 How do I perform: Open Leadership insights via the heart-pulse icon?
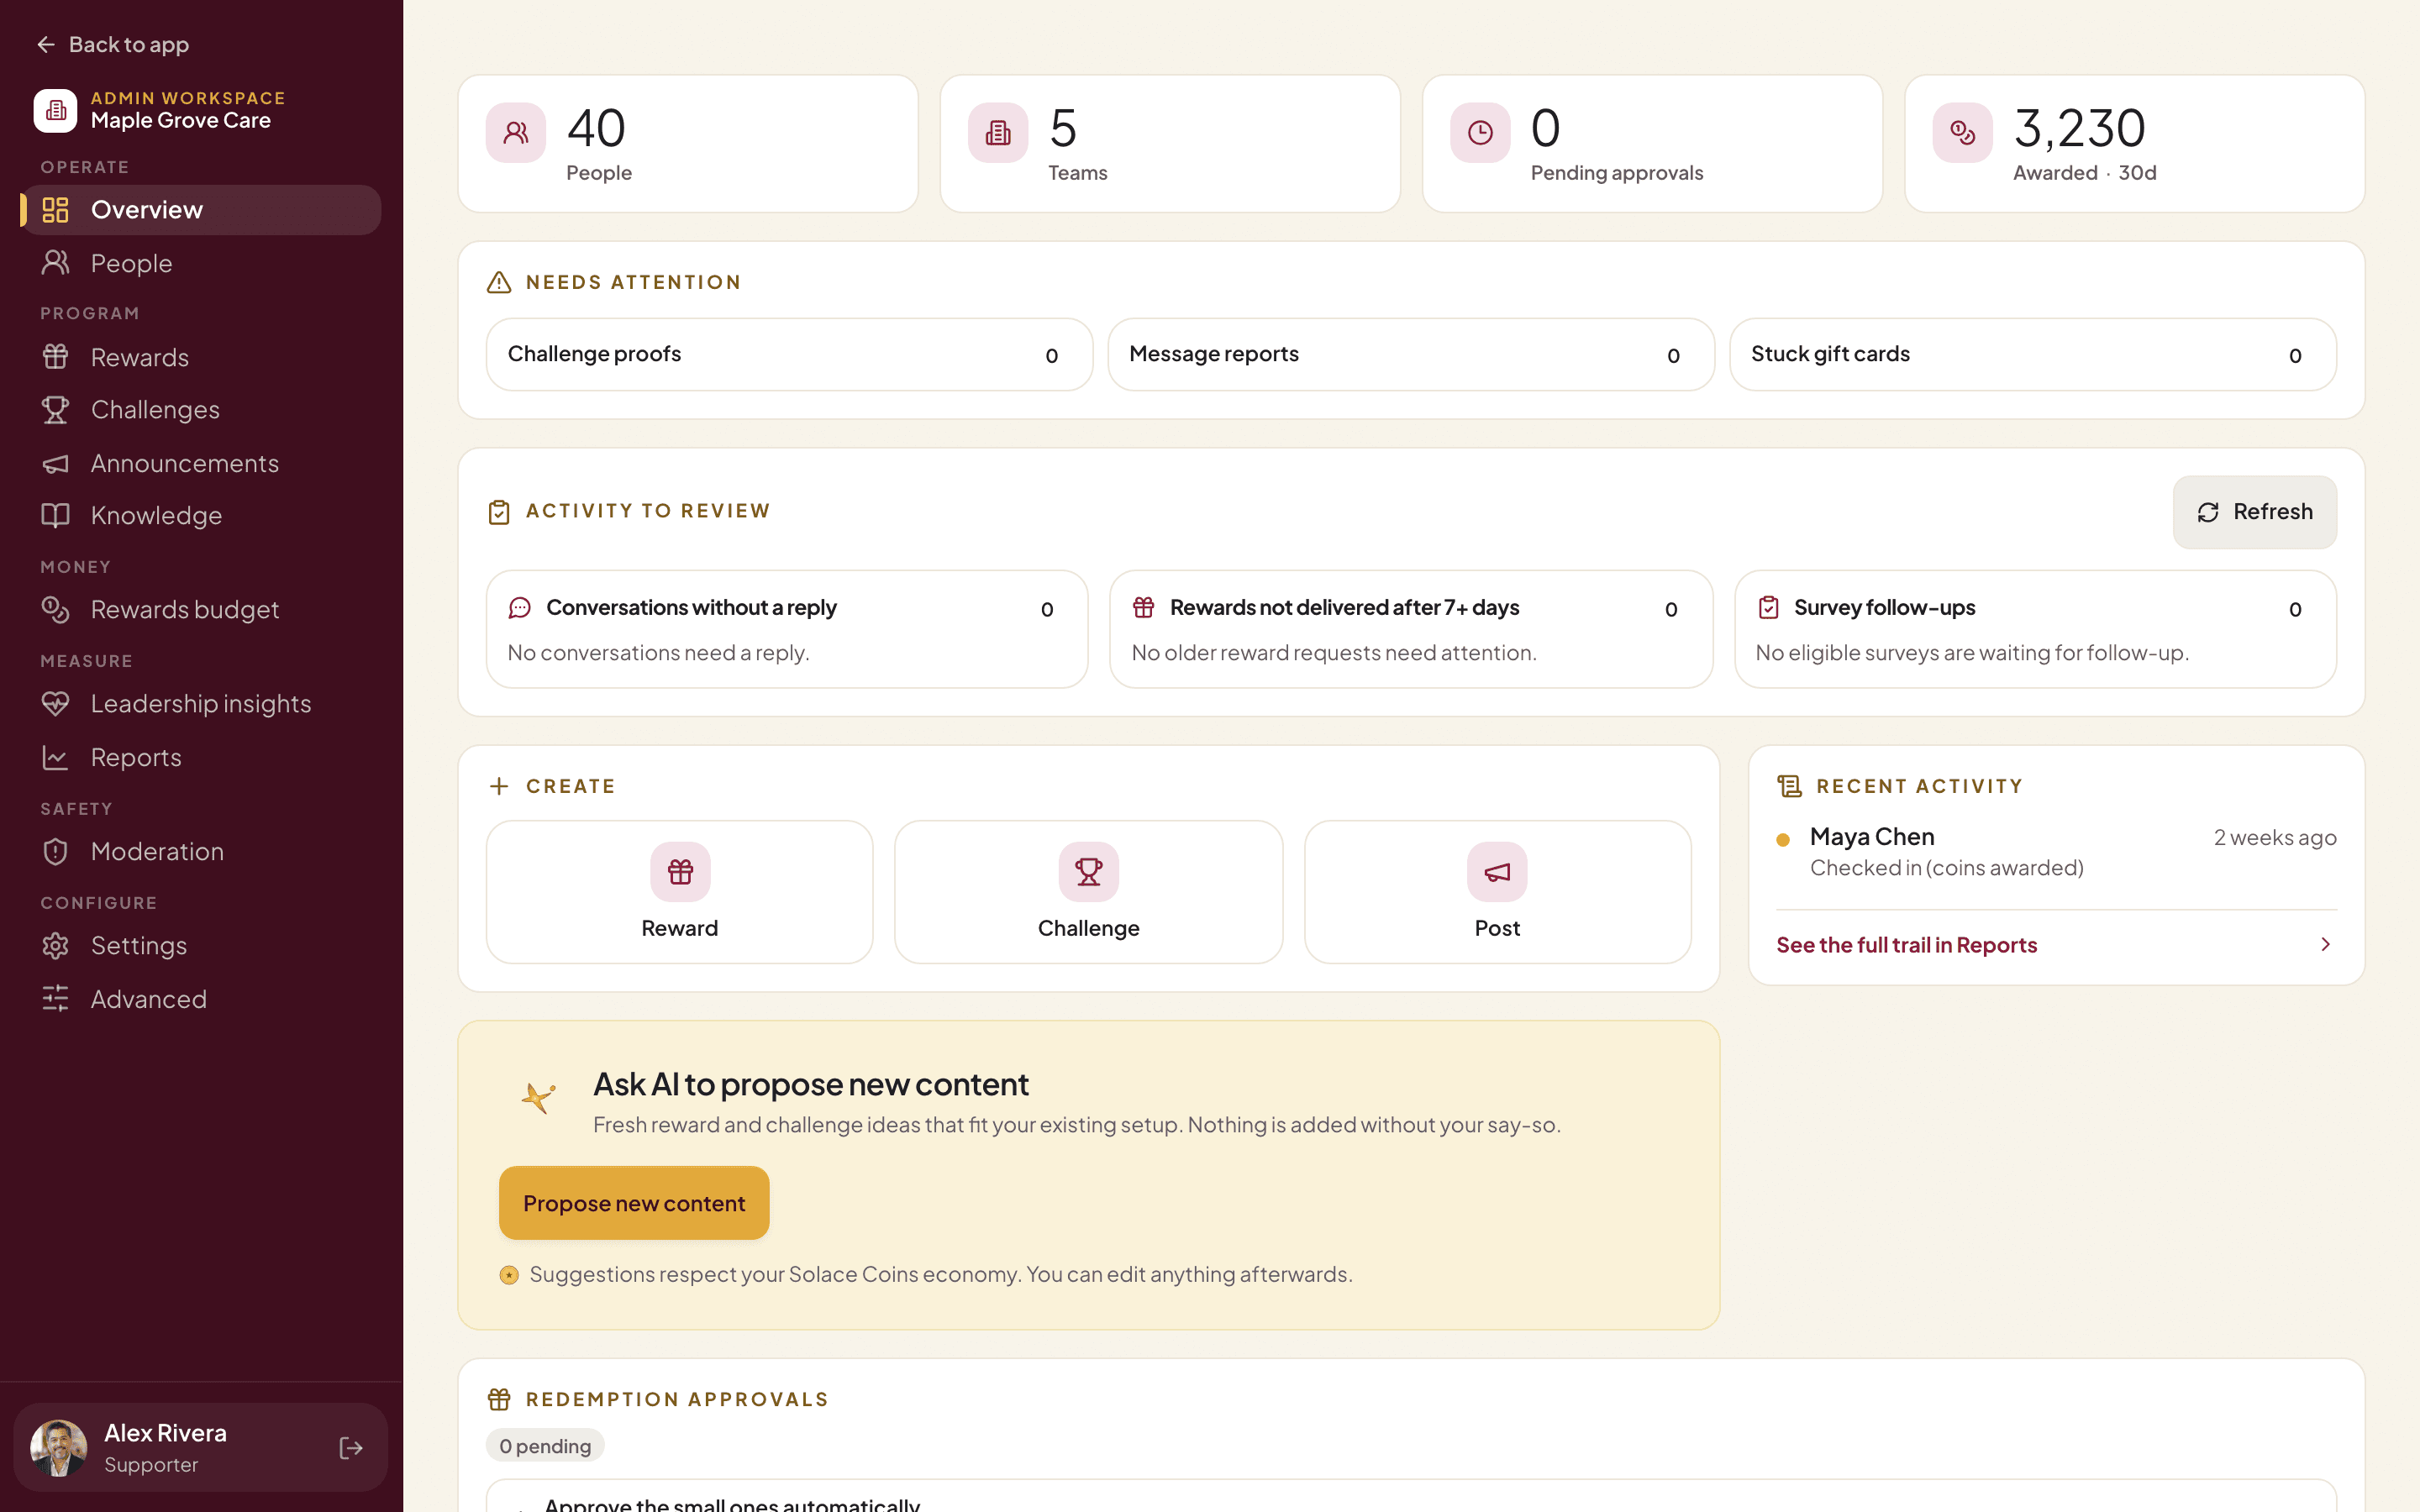pos(55,704)
